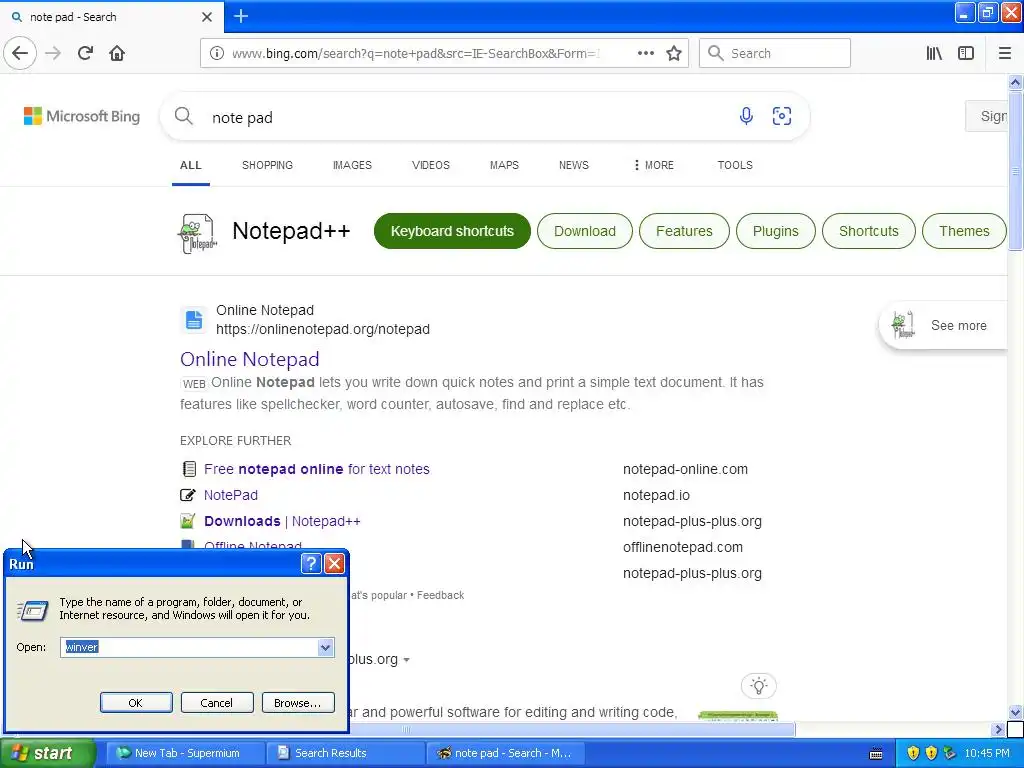
Task: Click the lightbulb feedback icon
Action: pyautogui.click(x=758, y=686)
